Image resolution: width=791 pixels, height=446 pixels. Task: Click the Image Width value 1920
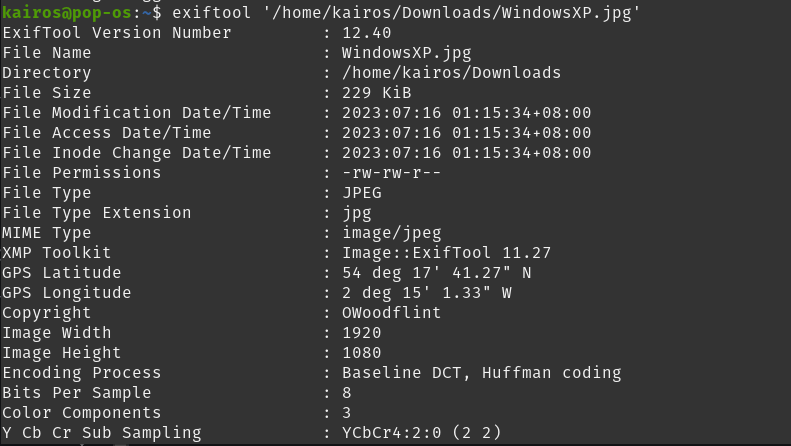click(361, 333)
